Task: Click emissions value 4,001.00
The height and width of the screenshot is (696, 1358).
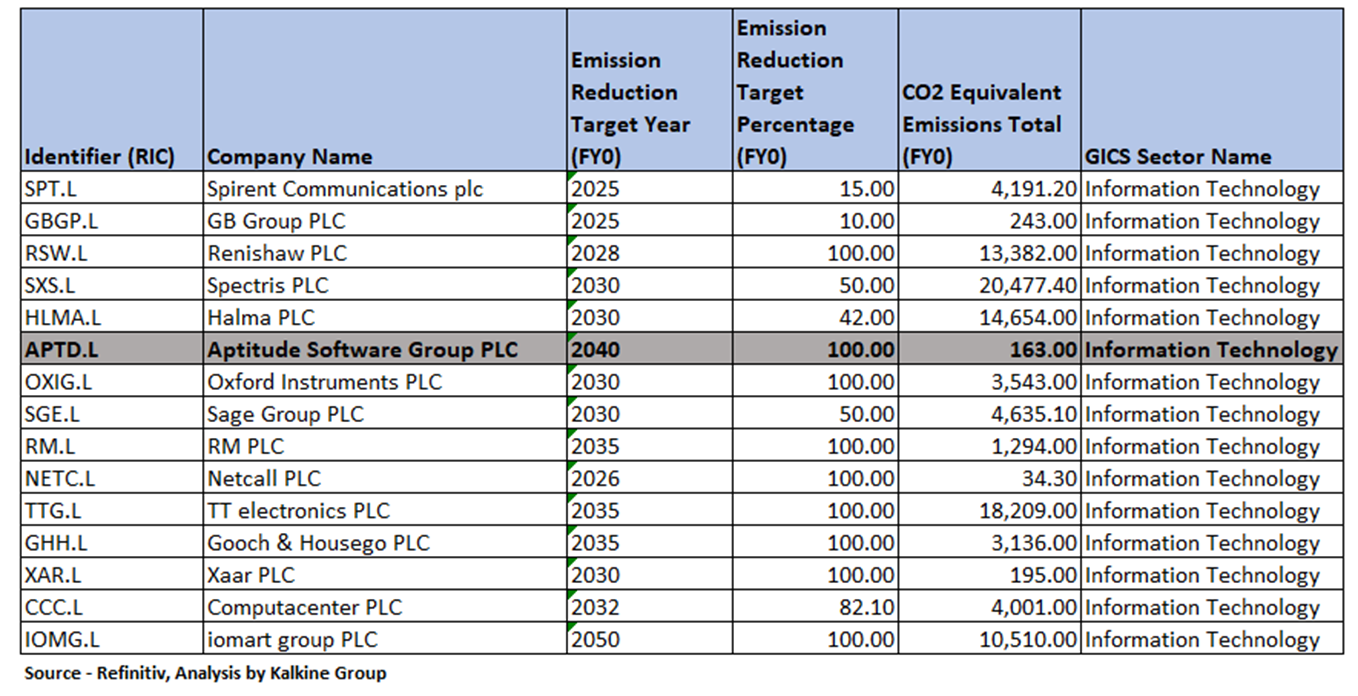Action: pos(989,607)
